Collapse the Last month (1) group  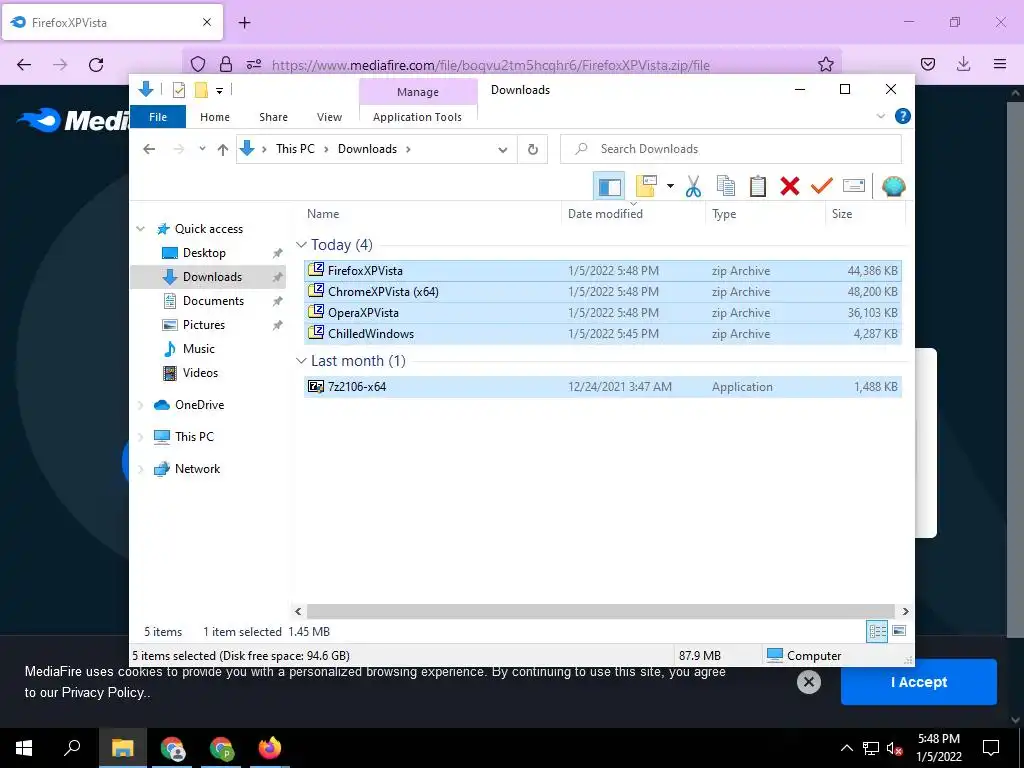pyautogui.click(x=301, y=361)
